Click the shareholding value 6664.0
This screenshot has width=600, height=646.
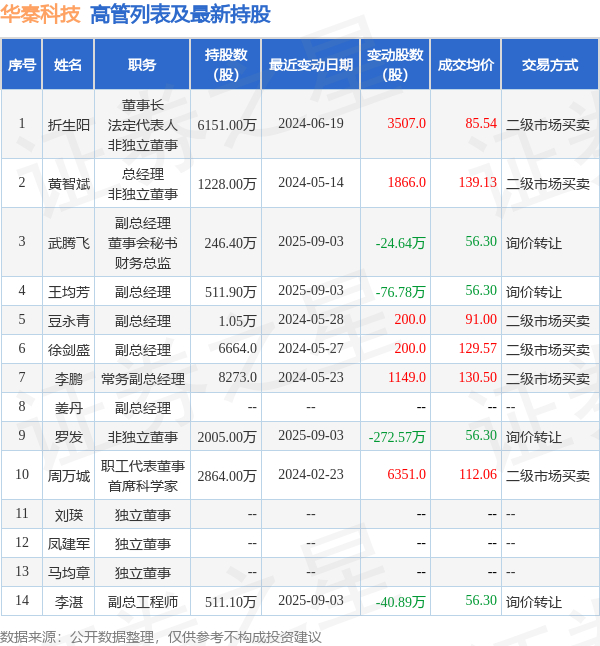coord(237,349)
